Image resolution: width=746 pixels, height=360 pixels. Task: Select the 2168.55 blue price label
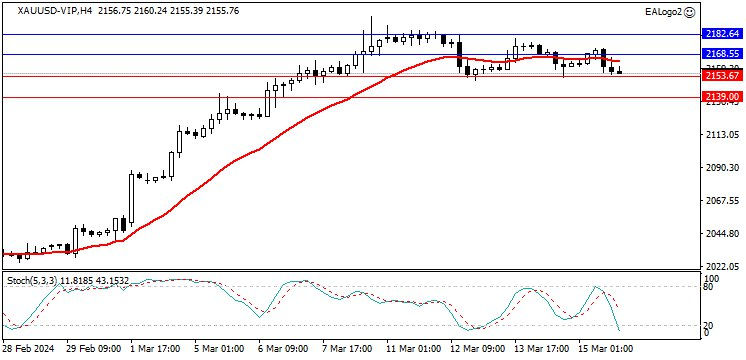pos(722,54)
